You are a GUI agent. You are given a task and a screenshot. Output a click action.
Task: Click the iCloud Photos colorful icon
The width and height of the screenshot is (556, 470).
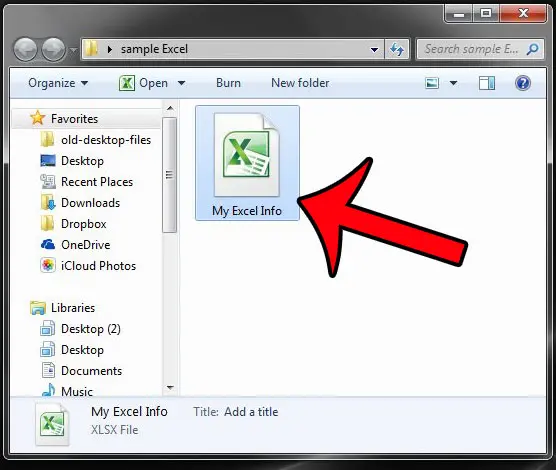pyautogui.click(x=48, y=265)
